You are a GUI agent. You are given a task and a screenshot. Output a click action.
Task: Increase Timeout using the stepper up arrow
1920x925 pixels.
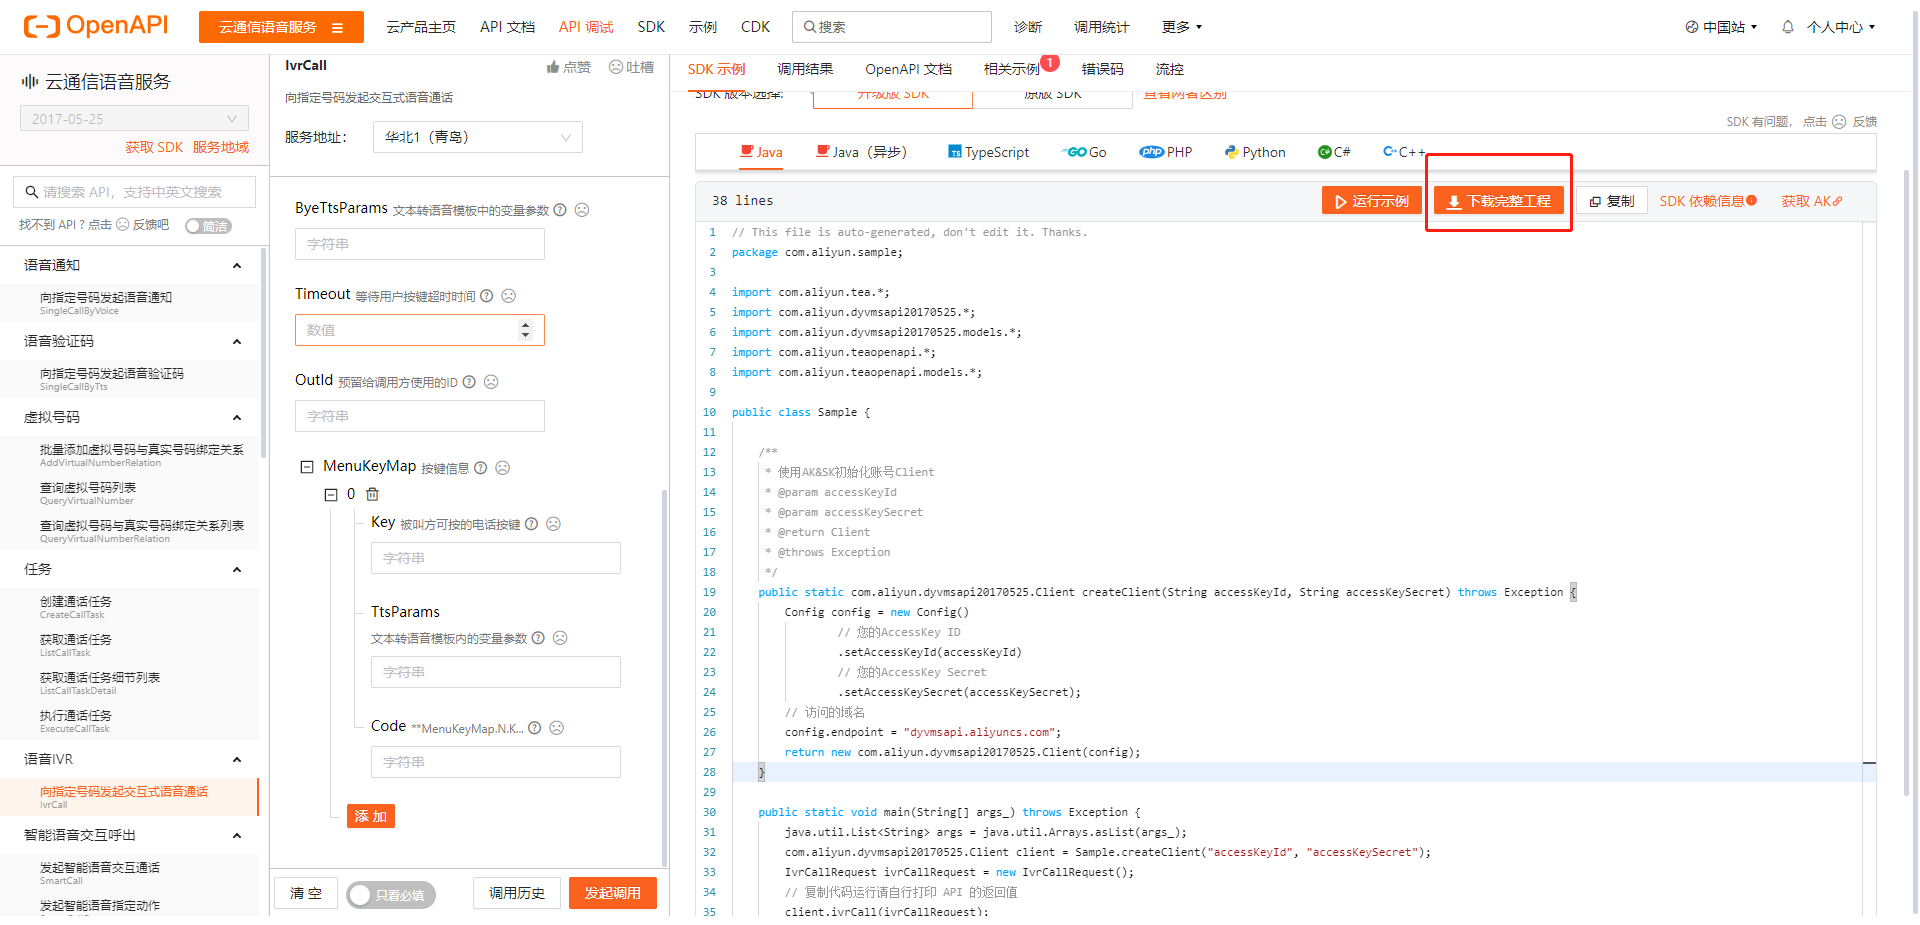pos(525,323)
